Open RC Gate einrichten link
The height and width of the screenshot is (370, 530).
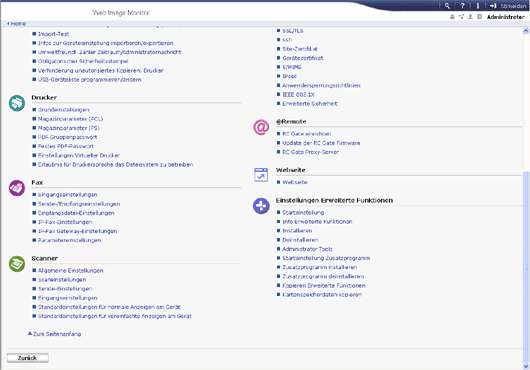click(307, 134)
